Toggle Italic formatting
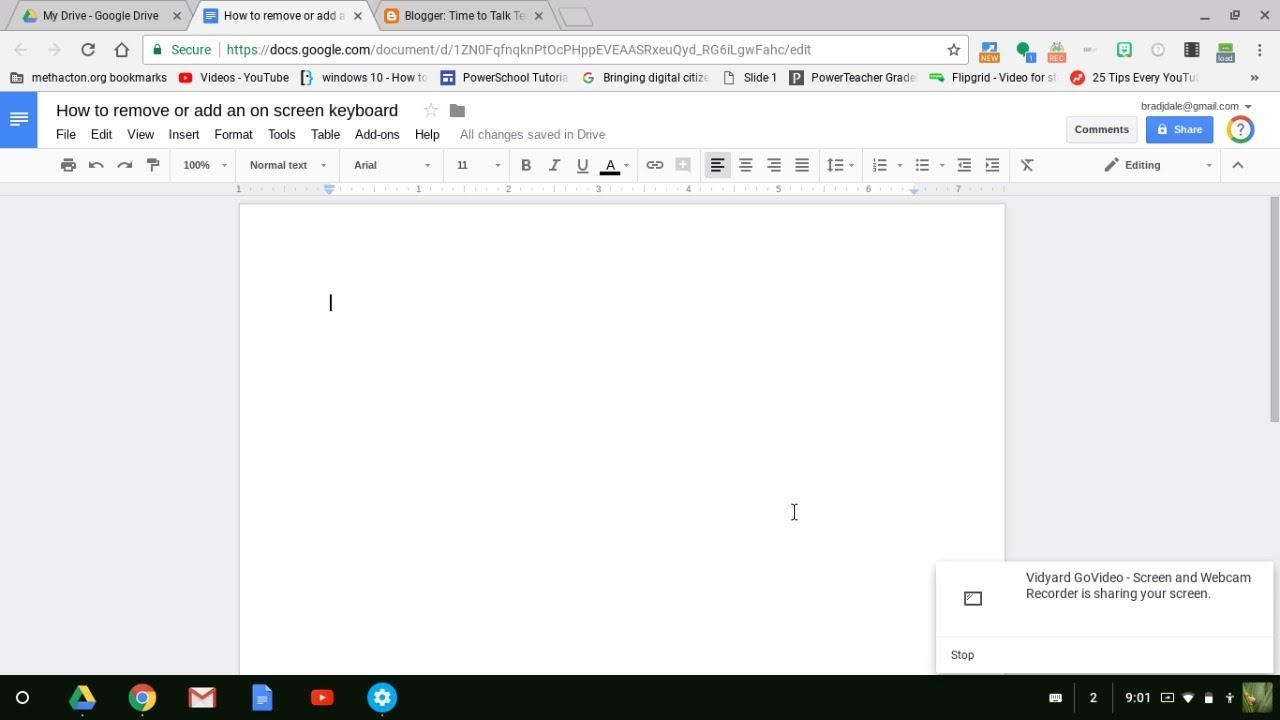The height and width of the screenshot is (720, 1280). tap(554, 165)
